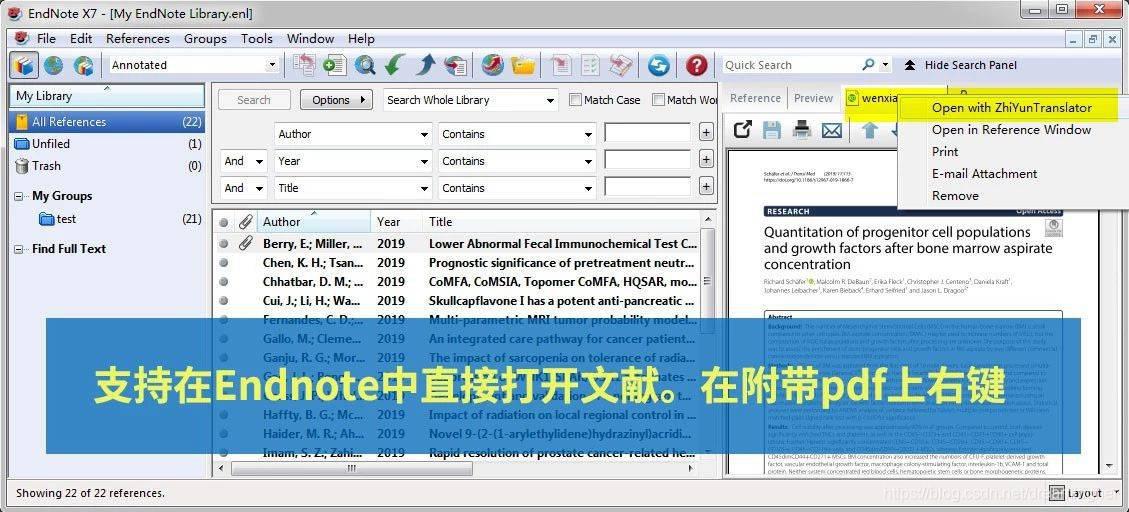Open the References menu
Screen dimensions: 1129x512
point(137,39)
